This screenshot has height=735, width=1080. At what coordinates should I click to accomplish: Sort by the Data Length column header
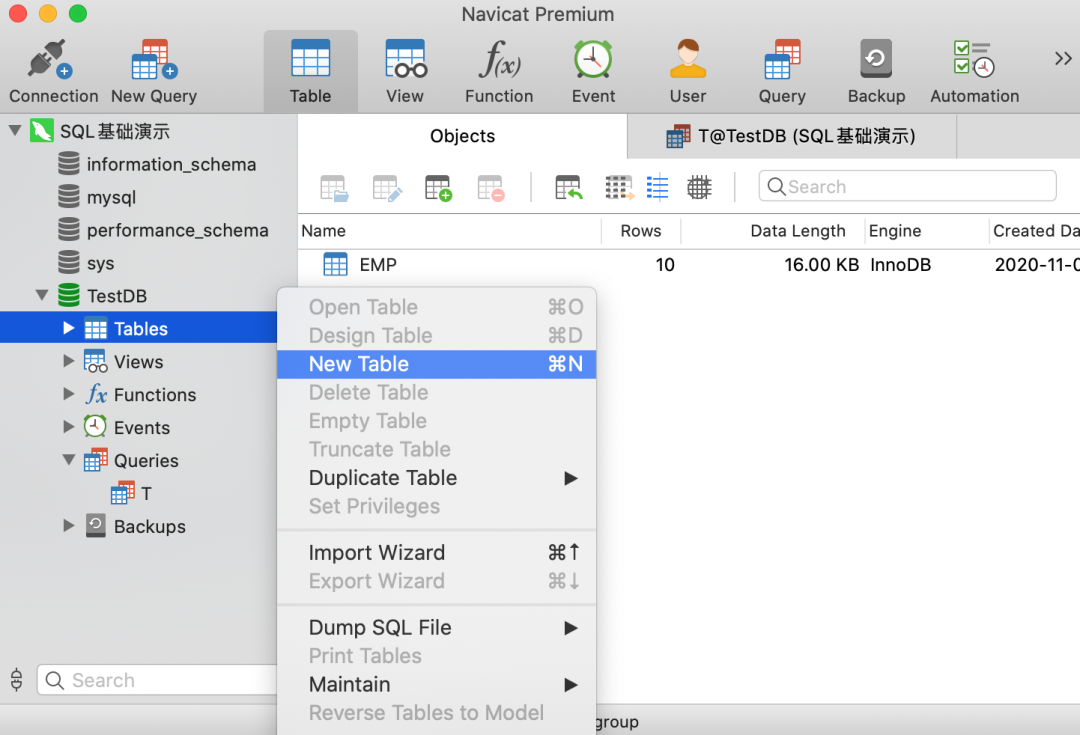tap(797, 231)
